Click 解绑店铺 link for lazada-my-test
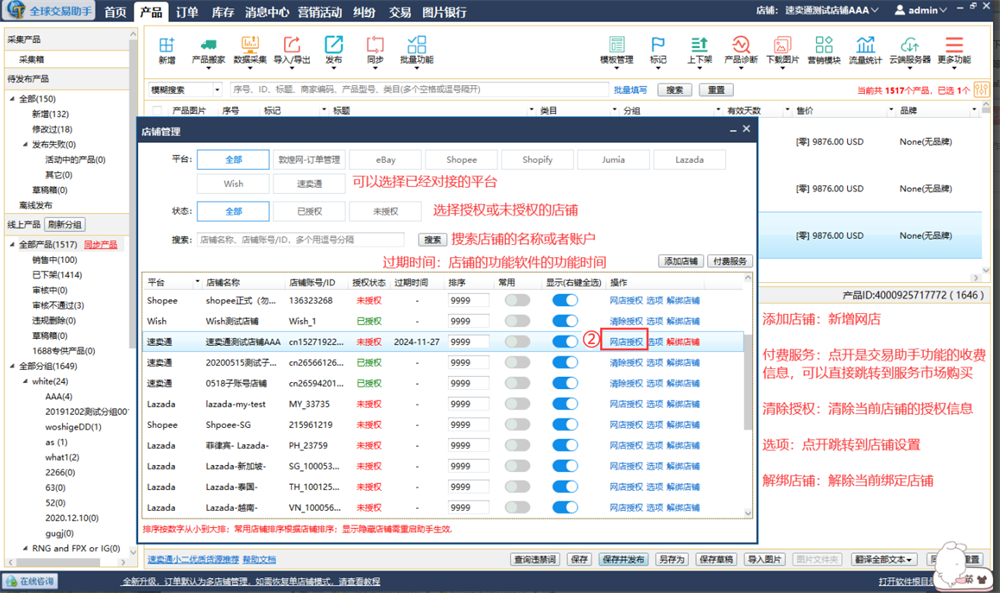The height and width of the screenshot is (593, 1000). pyautogui.click(x=683, y=404)
